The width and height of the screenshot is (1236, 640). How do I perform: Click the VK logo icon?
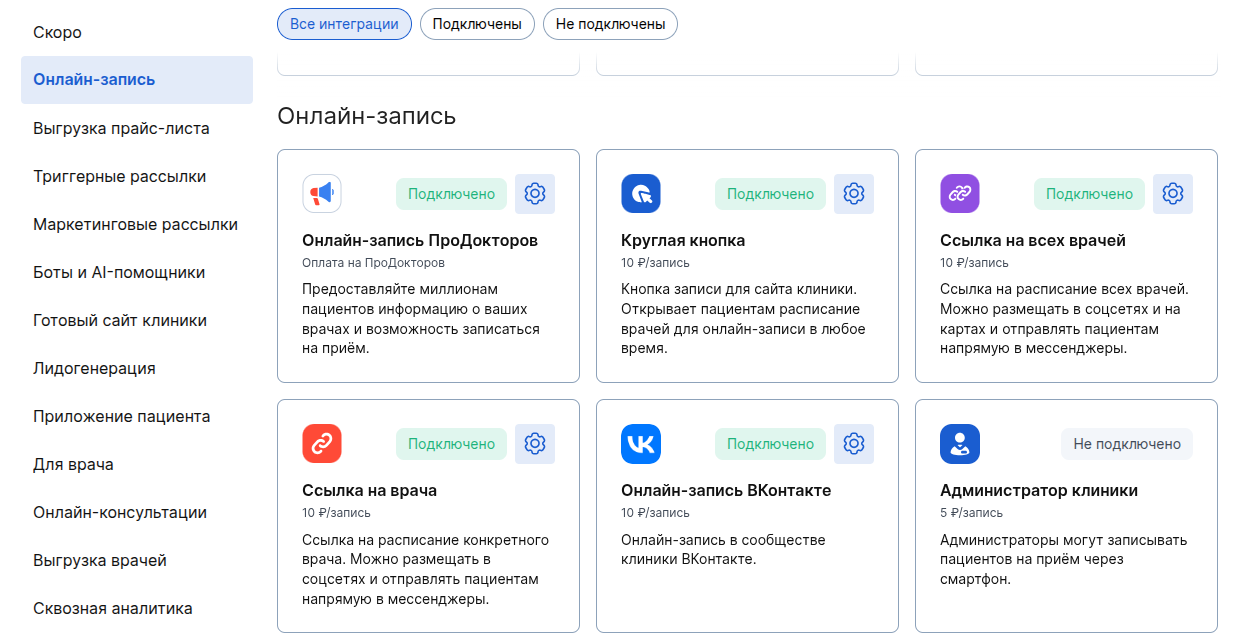point(641,444)
